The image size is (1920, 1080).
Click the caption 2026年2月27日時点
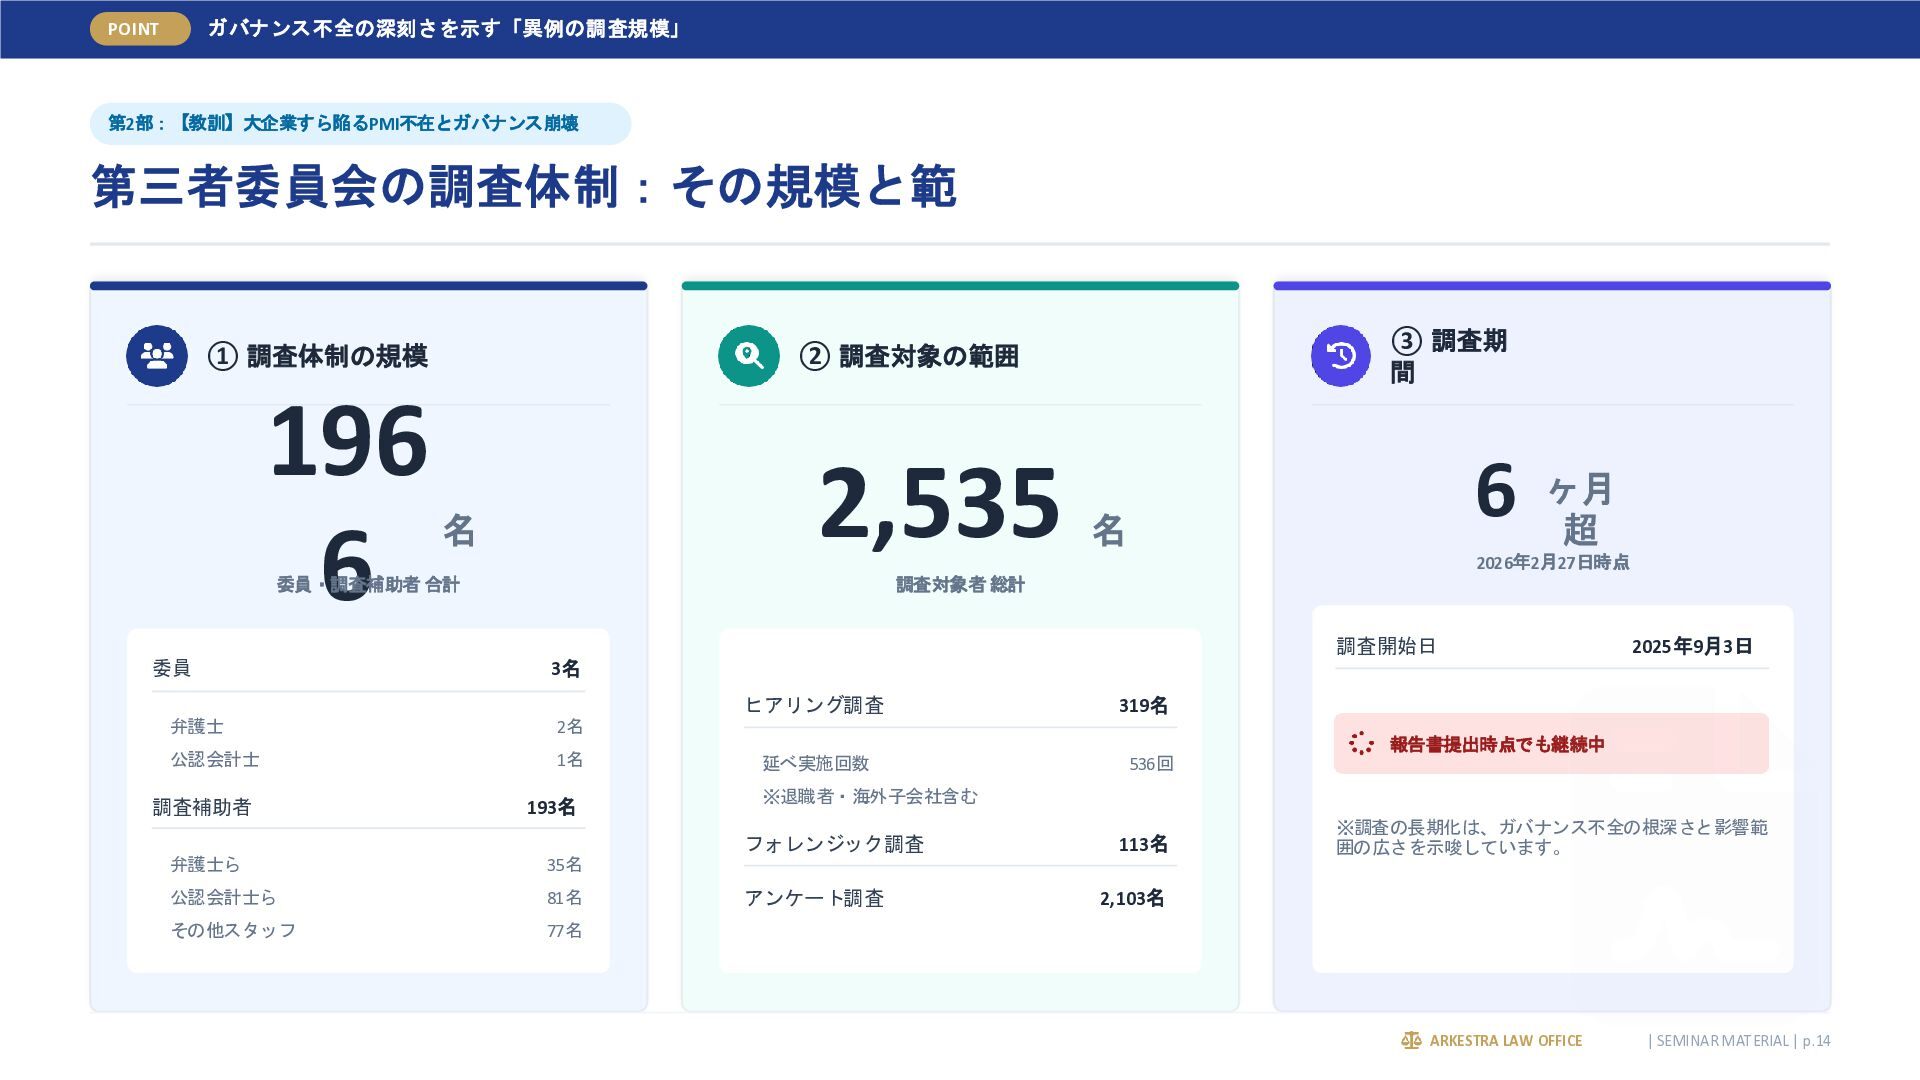click(x=1553, y=563)
